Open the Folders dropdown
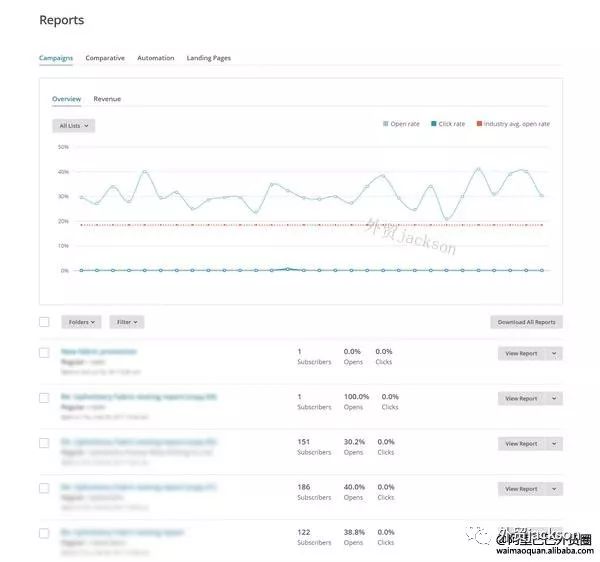 [x=81, y=322]
